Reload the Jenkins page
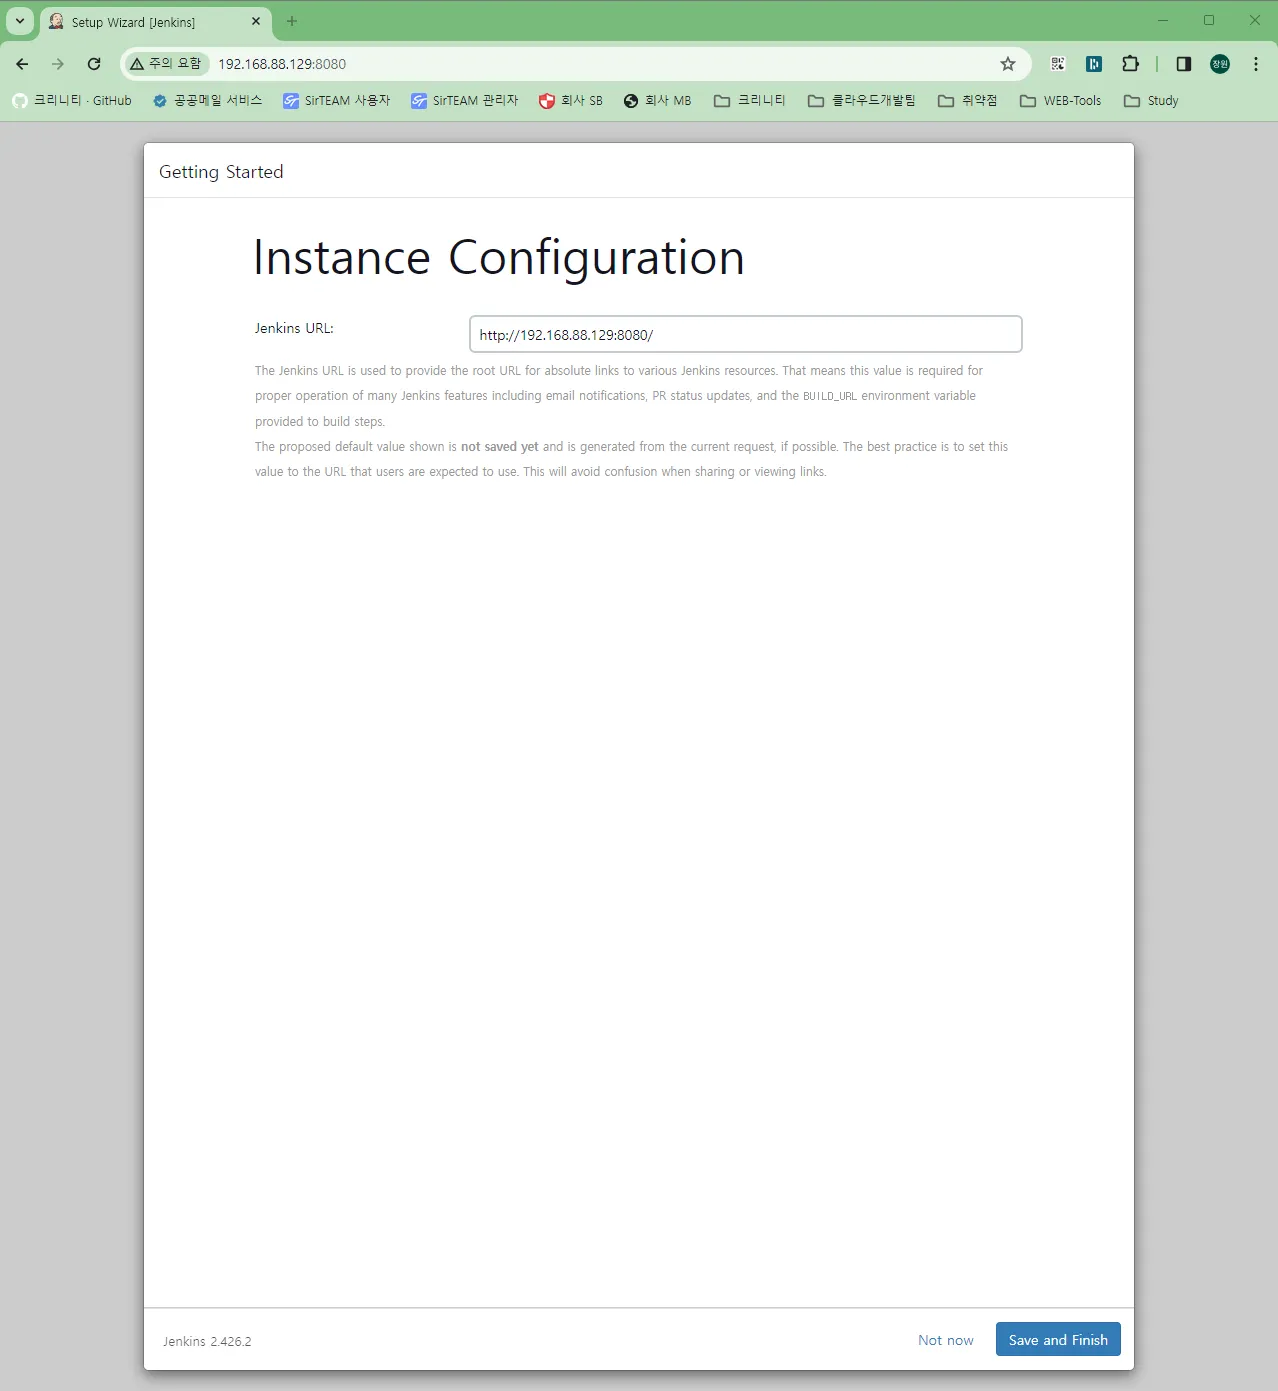1278x1391 pixels. pyautogui.click(x=94, y=64)
